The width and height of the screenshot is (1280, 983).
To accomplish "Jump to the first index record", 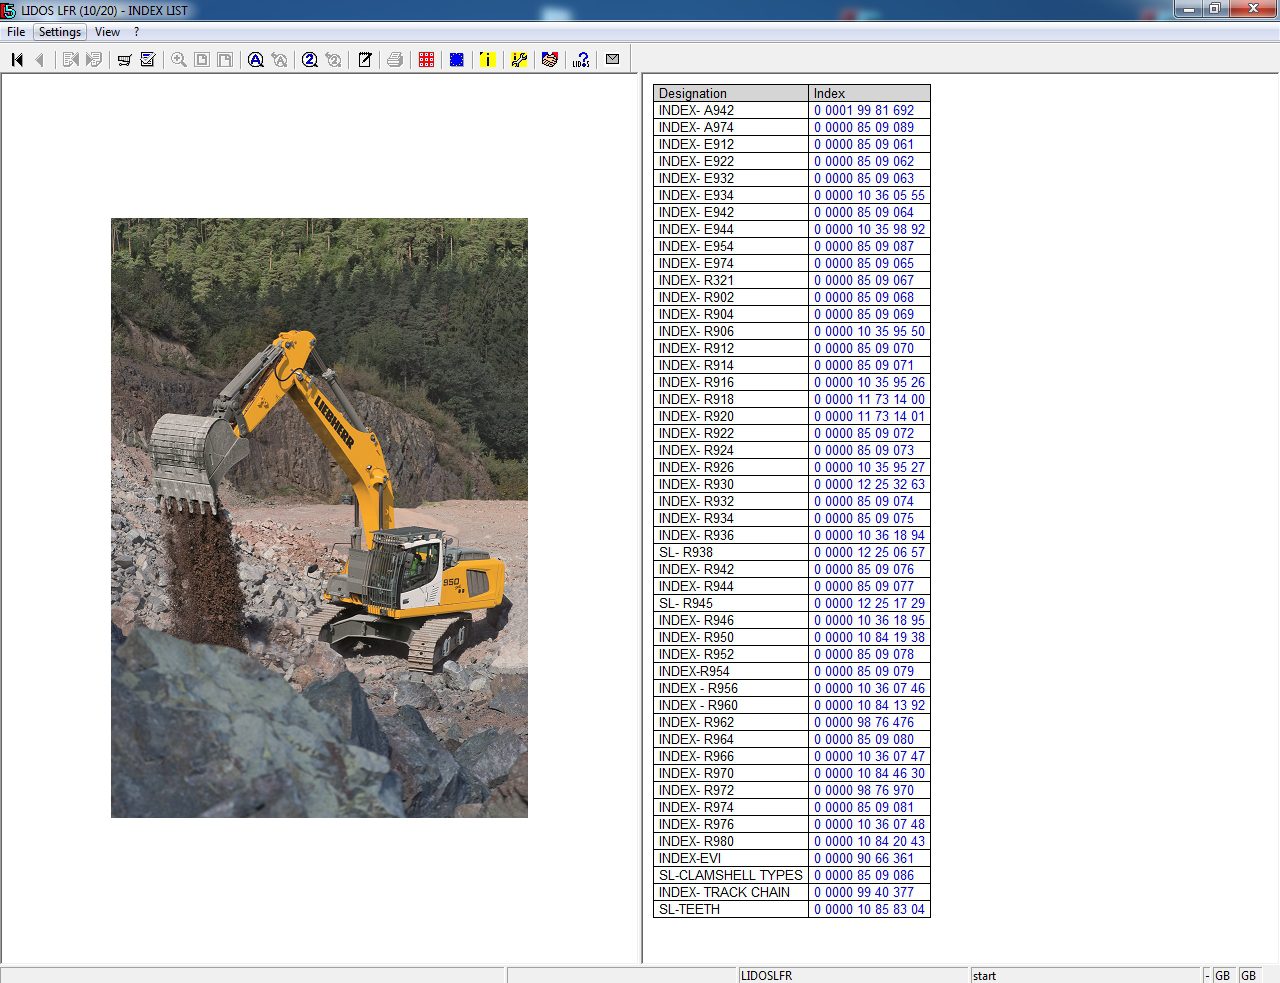I will (x=16, y=59).
